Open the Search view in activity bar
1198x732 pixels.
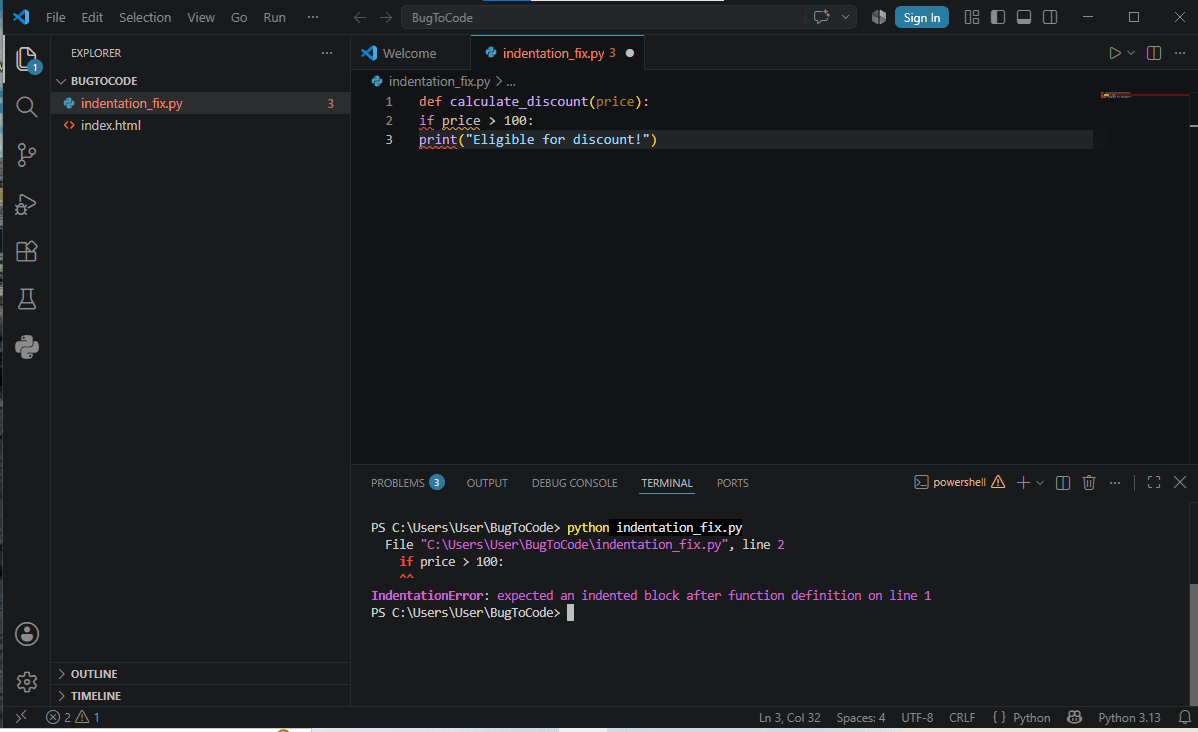(x=27, y=107)
